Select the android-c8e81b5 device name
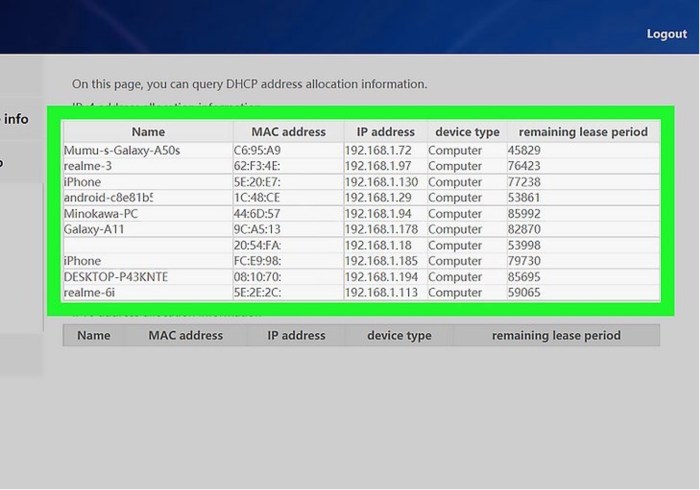Image resolution: width=700 pixels, height=490 pixels. coord(108,198)
